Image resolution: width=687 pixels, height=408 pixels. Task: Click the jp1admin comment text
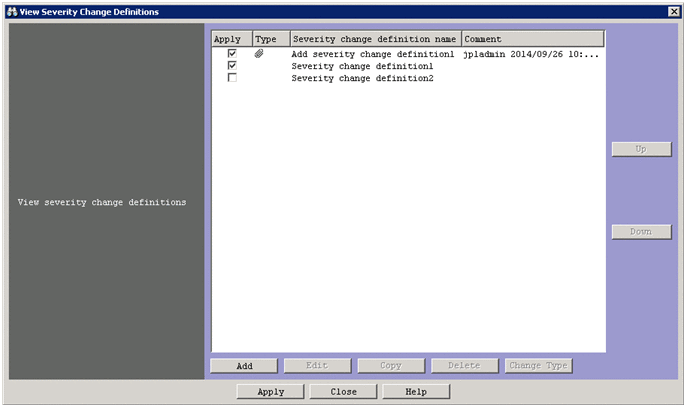click(x=531, y=54)
